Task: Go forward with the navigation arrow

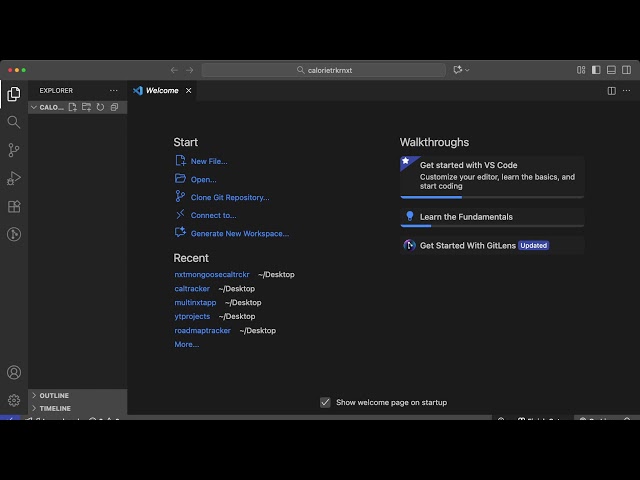Action: coord(189,70)
